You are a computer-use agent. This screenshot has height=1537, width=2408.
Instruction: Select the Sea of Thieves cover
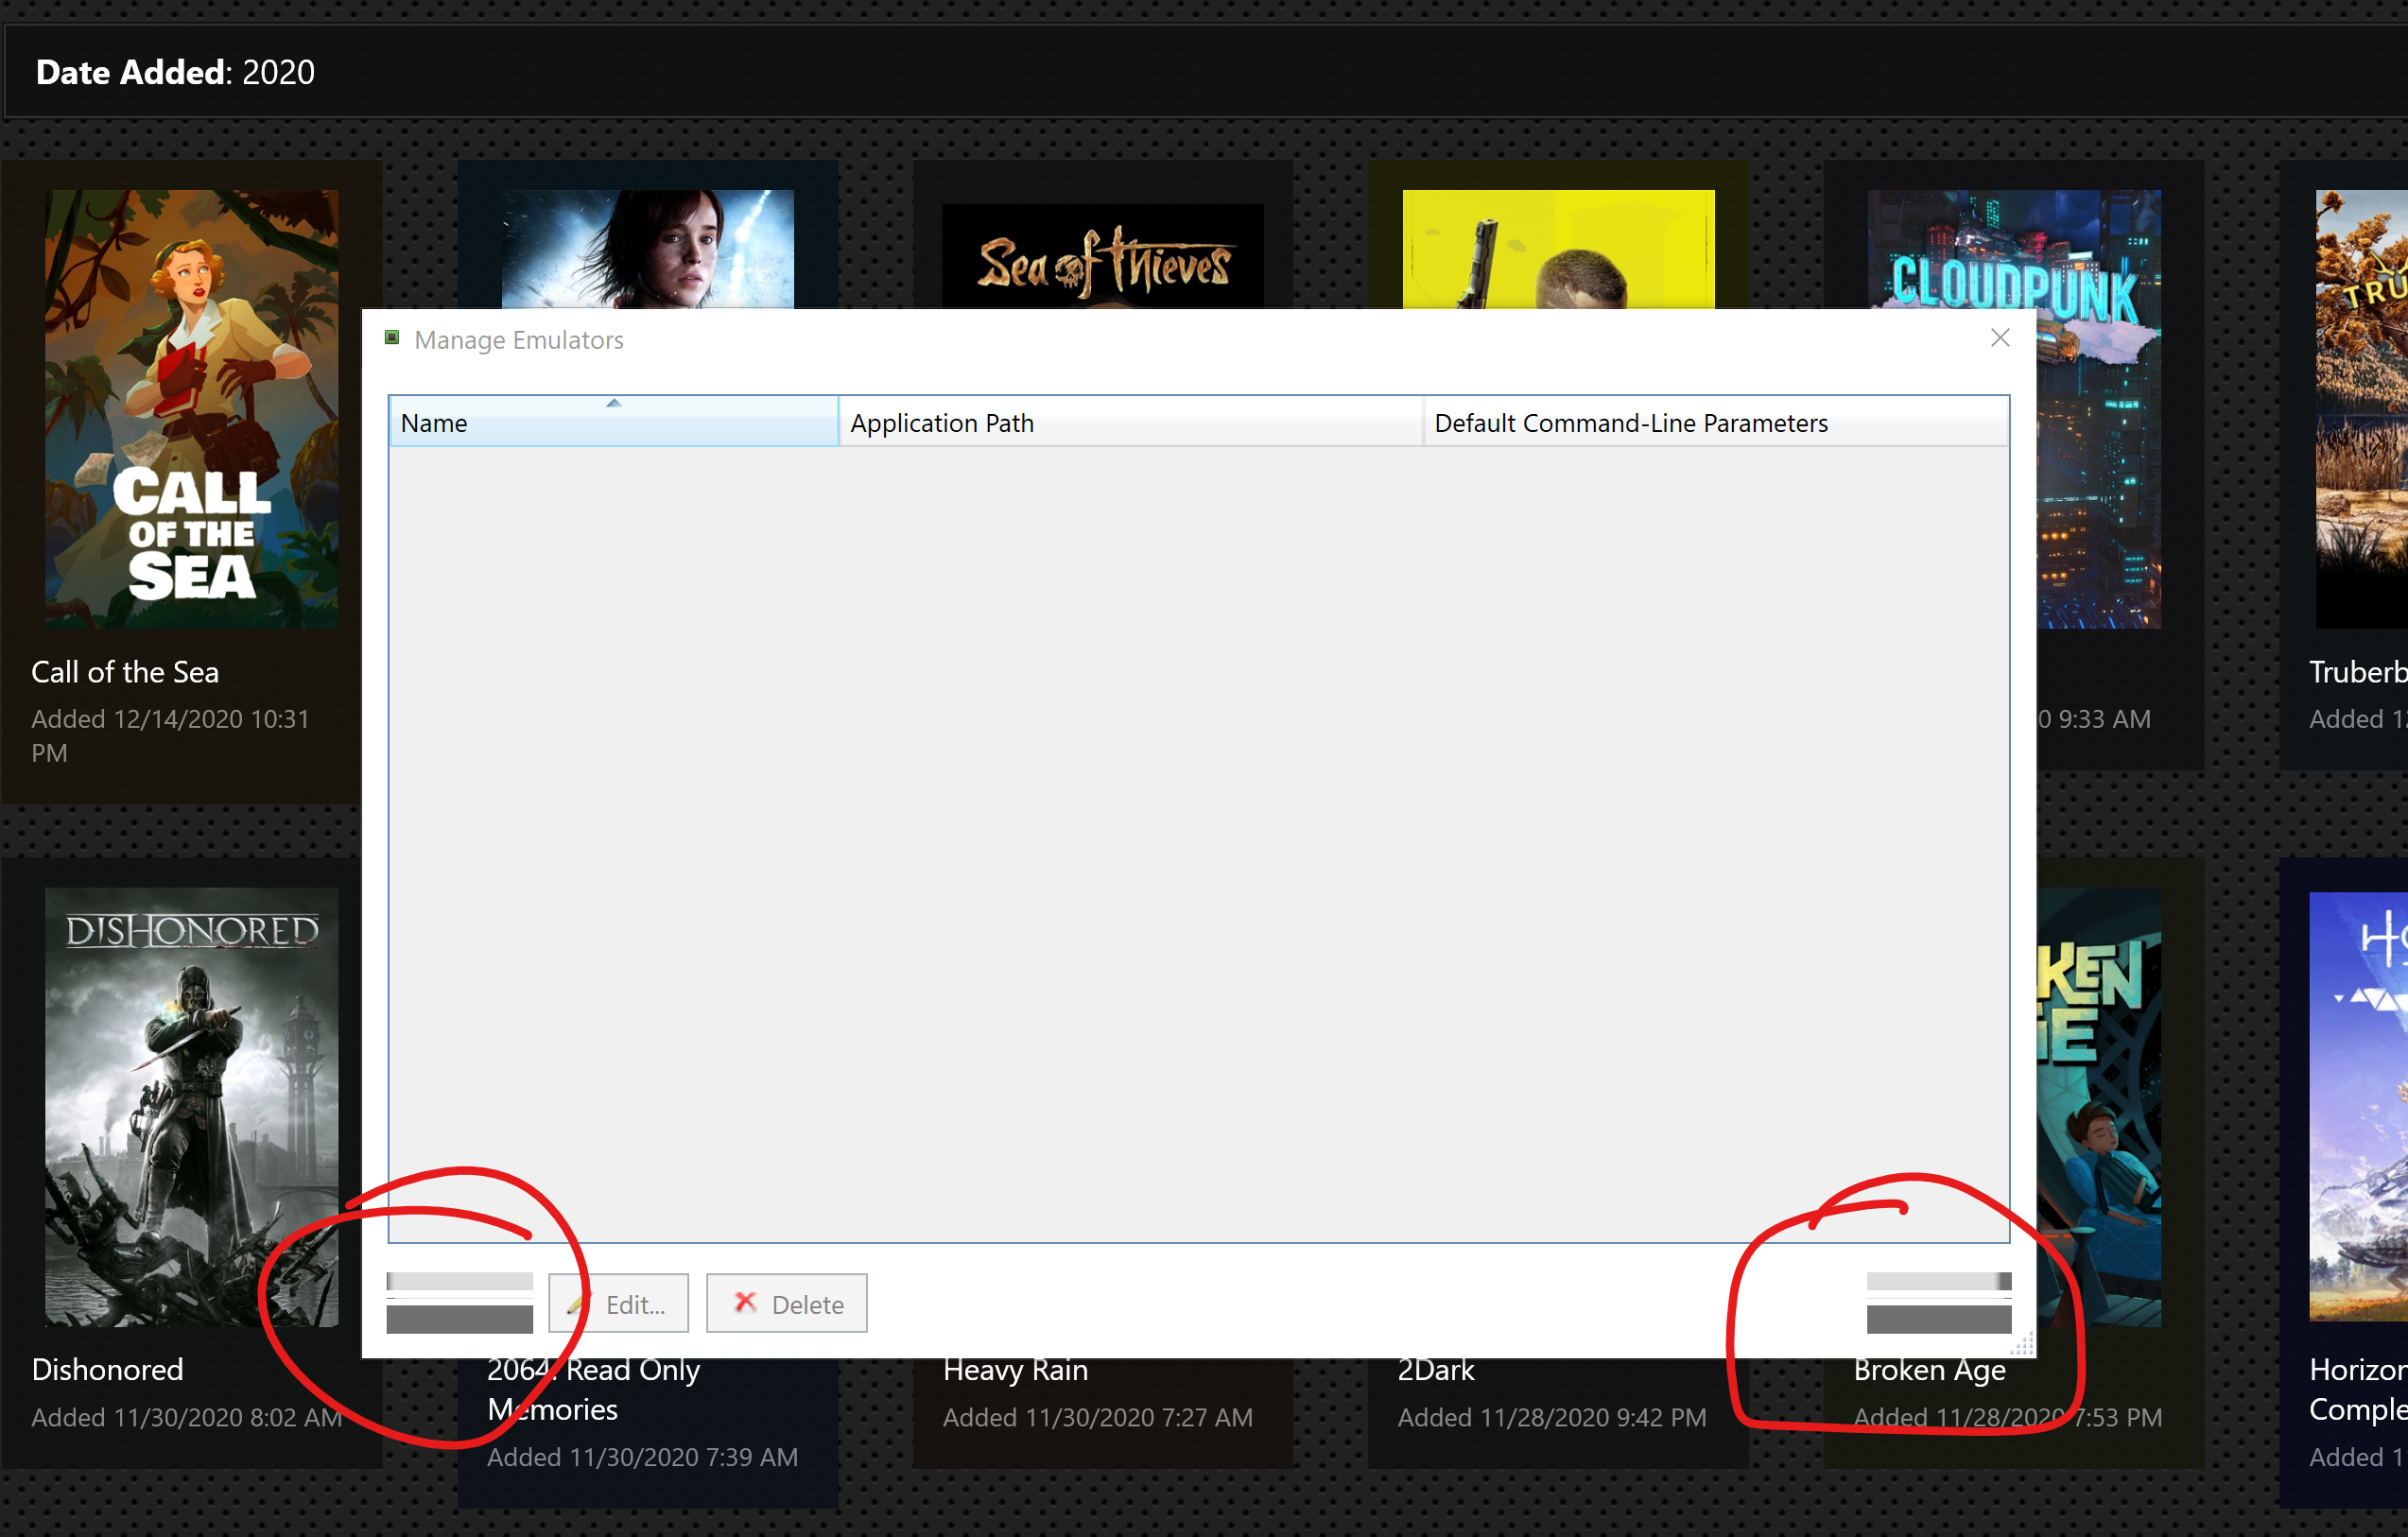(x=1103, y=256)
